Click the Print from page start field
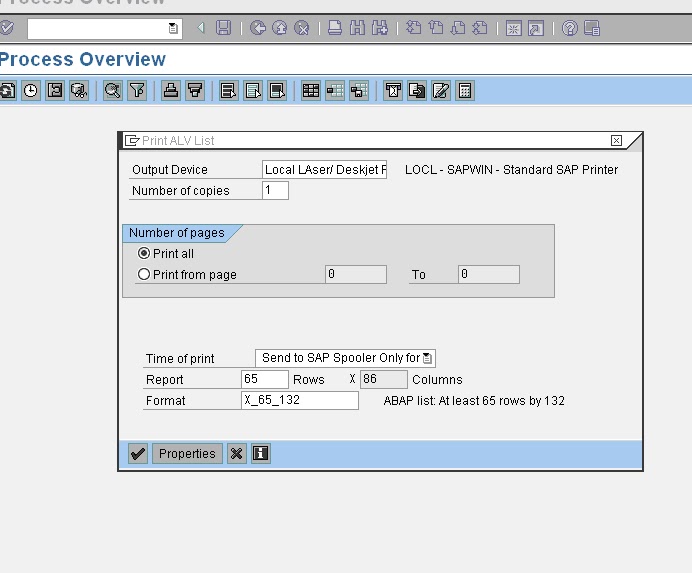Image resolution: width=692 pixels, height=573 pixels. coord(356,274)
